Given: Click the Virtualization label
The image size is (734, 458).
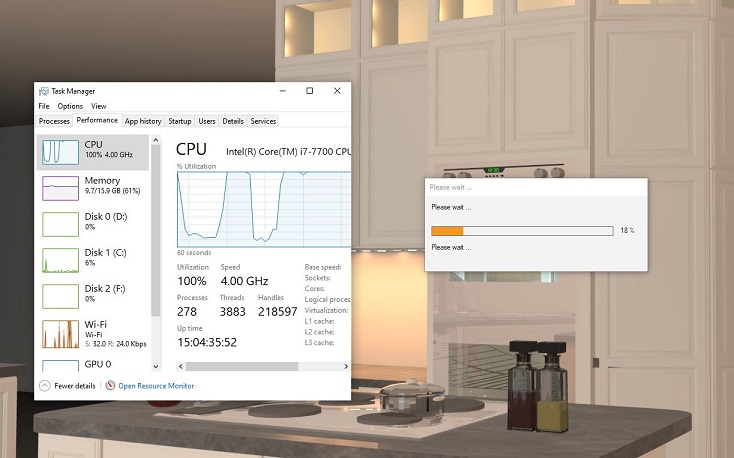Looking at the screenshot, I should tap(326, 310).
